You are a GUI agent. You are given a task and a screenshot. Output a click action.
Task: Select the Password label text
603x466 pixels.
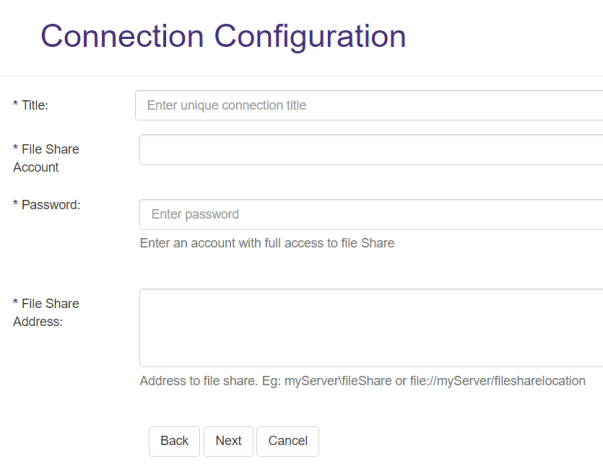(50, 205)
